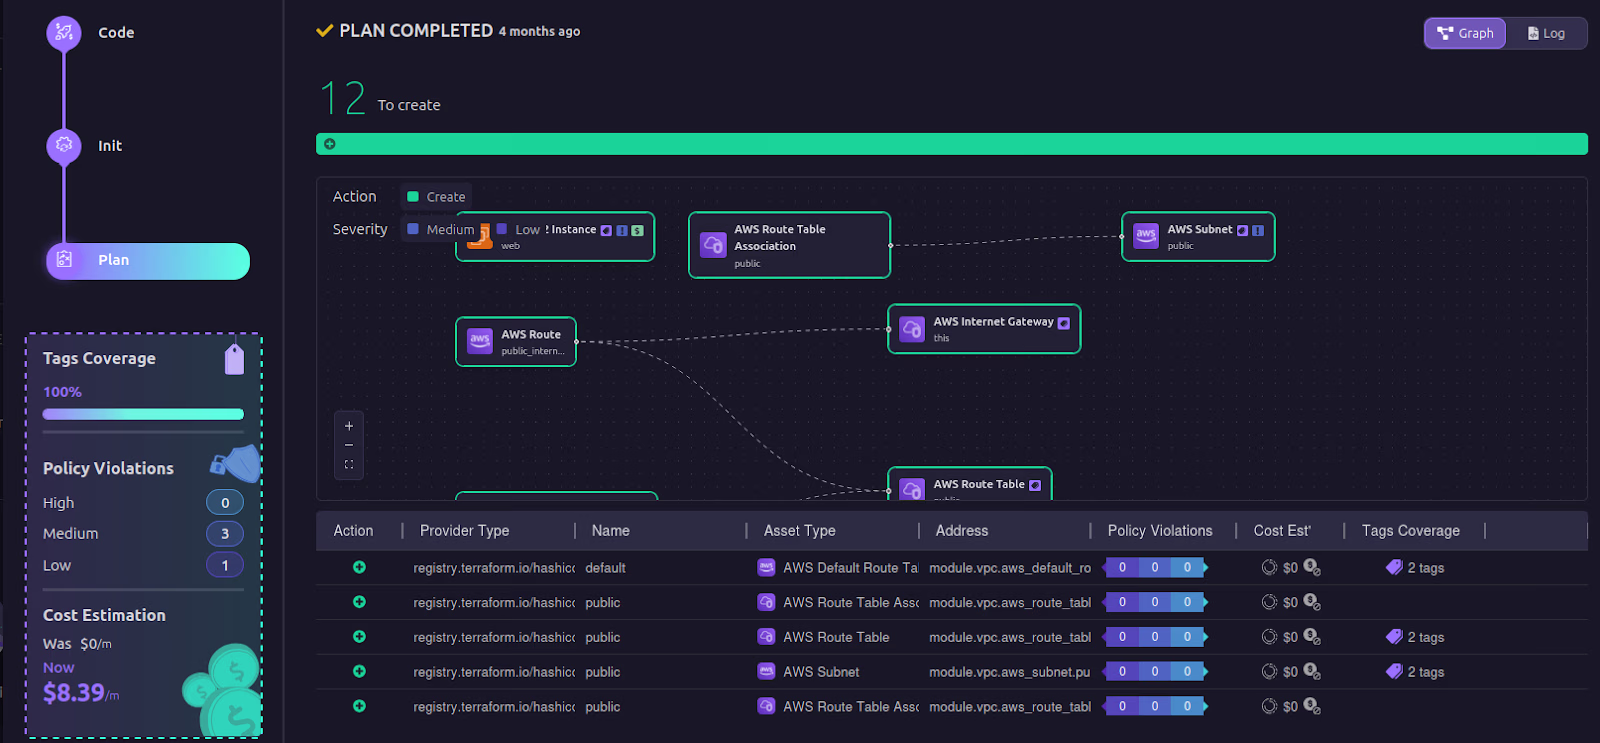1600x743 pixels.
Task: Click High policy violations count
Action: [225, 503]
